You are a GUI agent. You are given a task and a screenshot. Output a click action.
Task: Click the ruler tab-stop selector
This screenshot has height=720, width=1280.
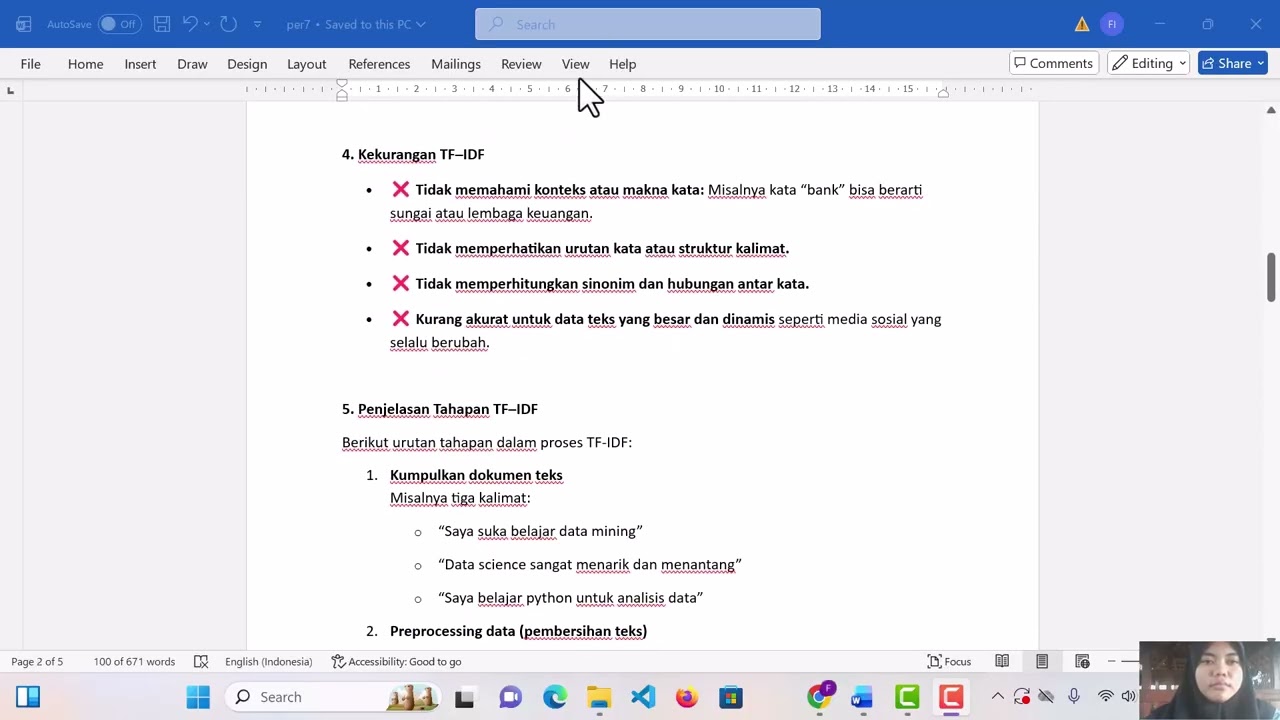[10, 91]
